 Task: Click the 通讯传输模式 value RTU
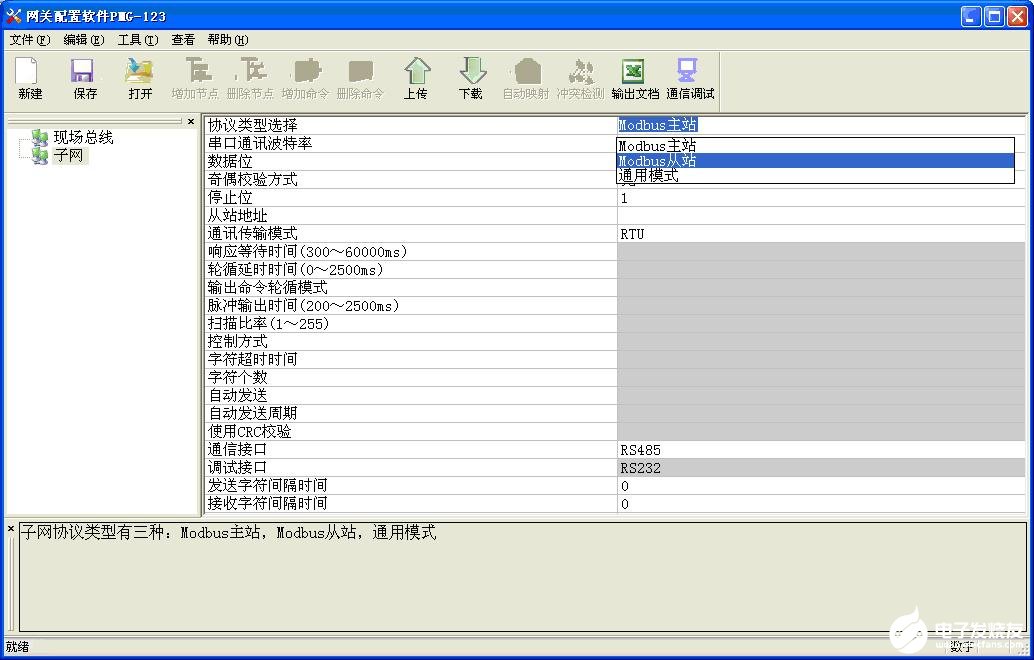(x=821, y=234)
